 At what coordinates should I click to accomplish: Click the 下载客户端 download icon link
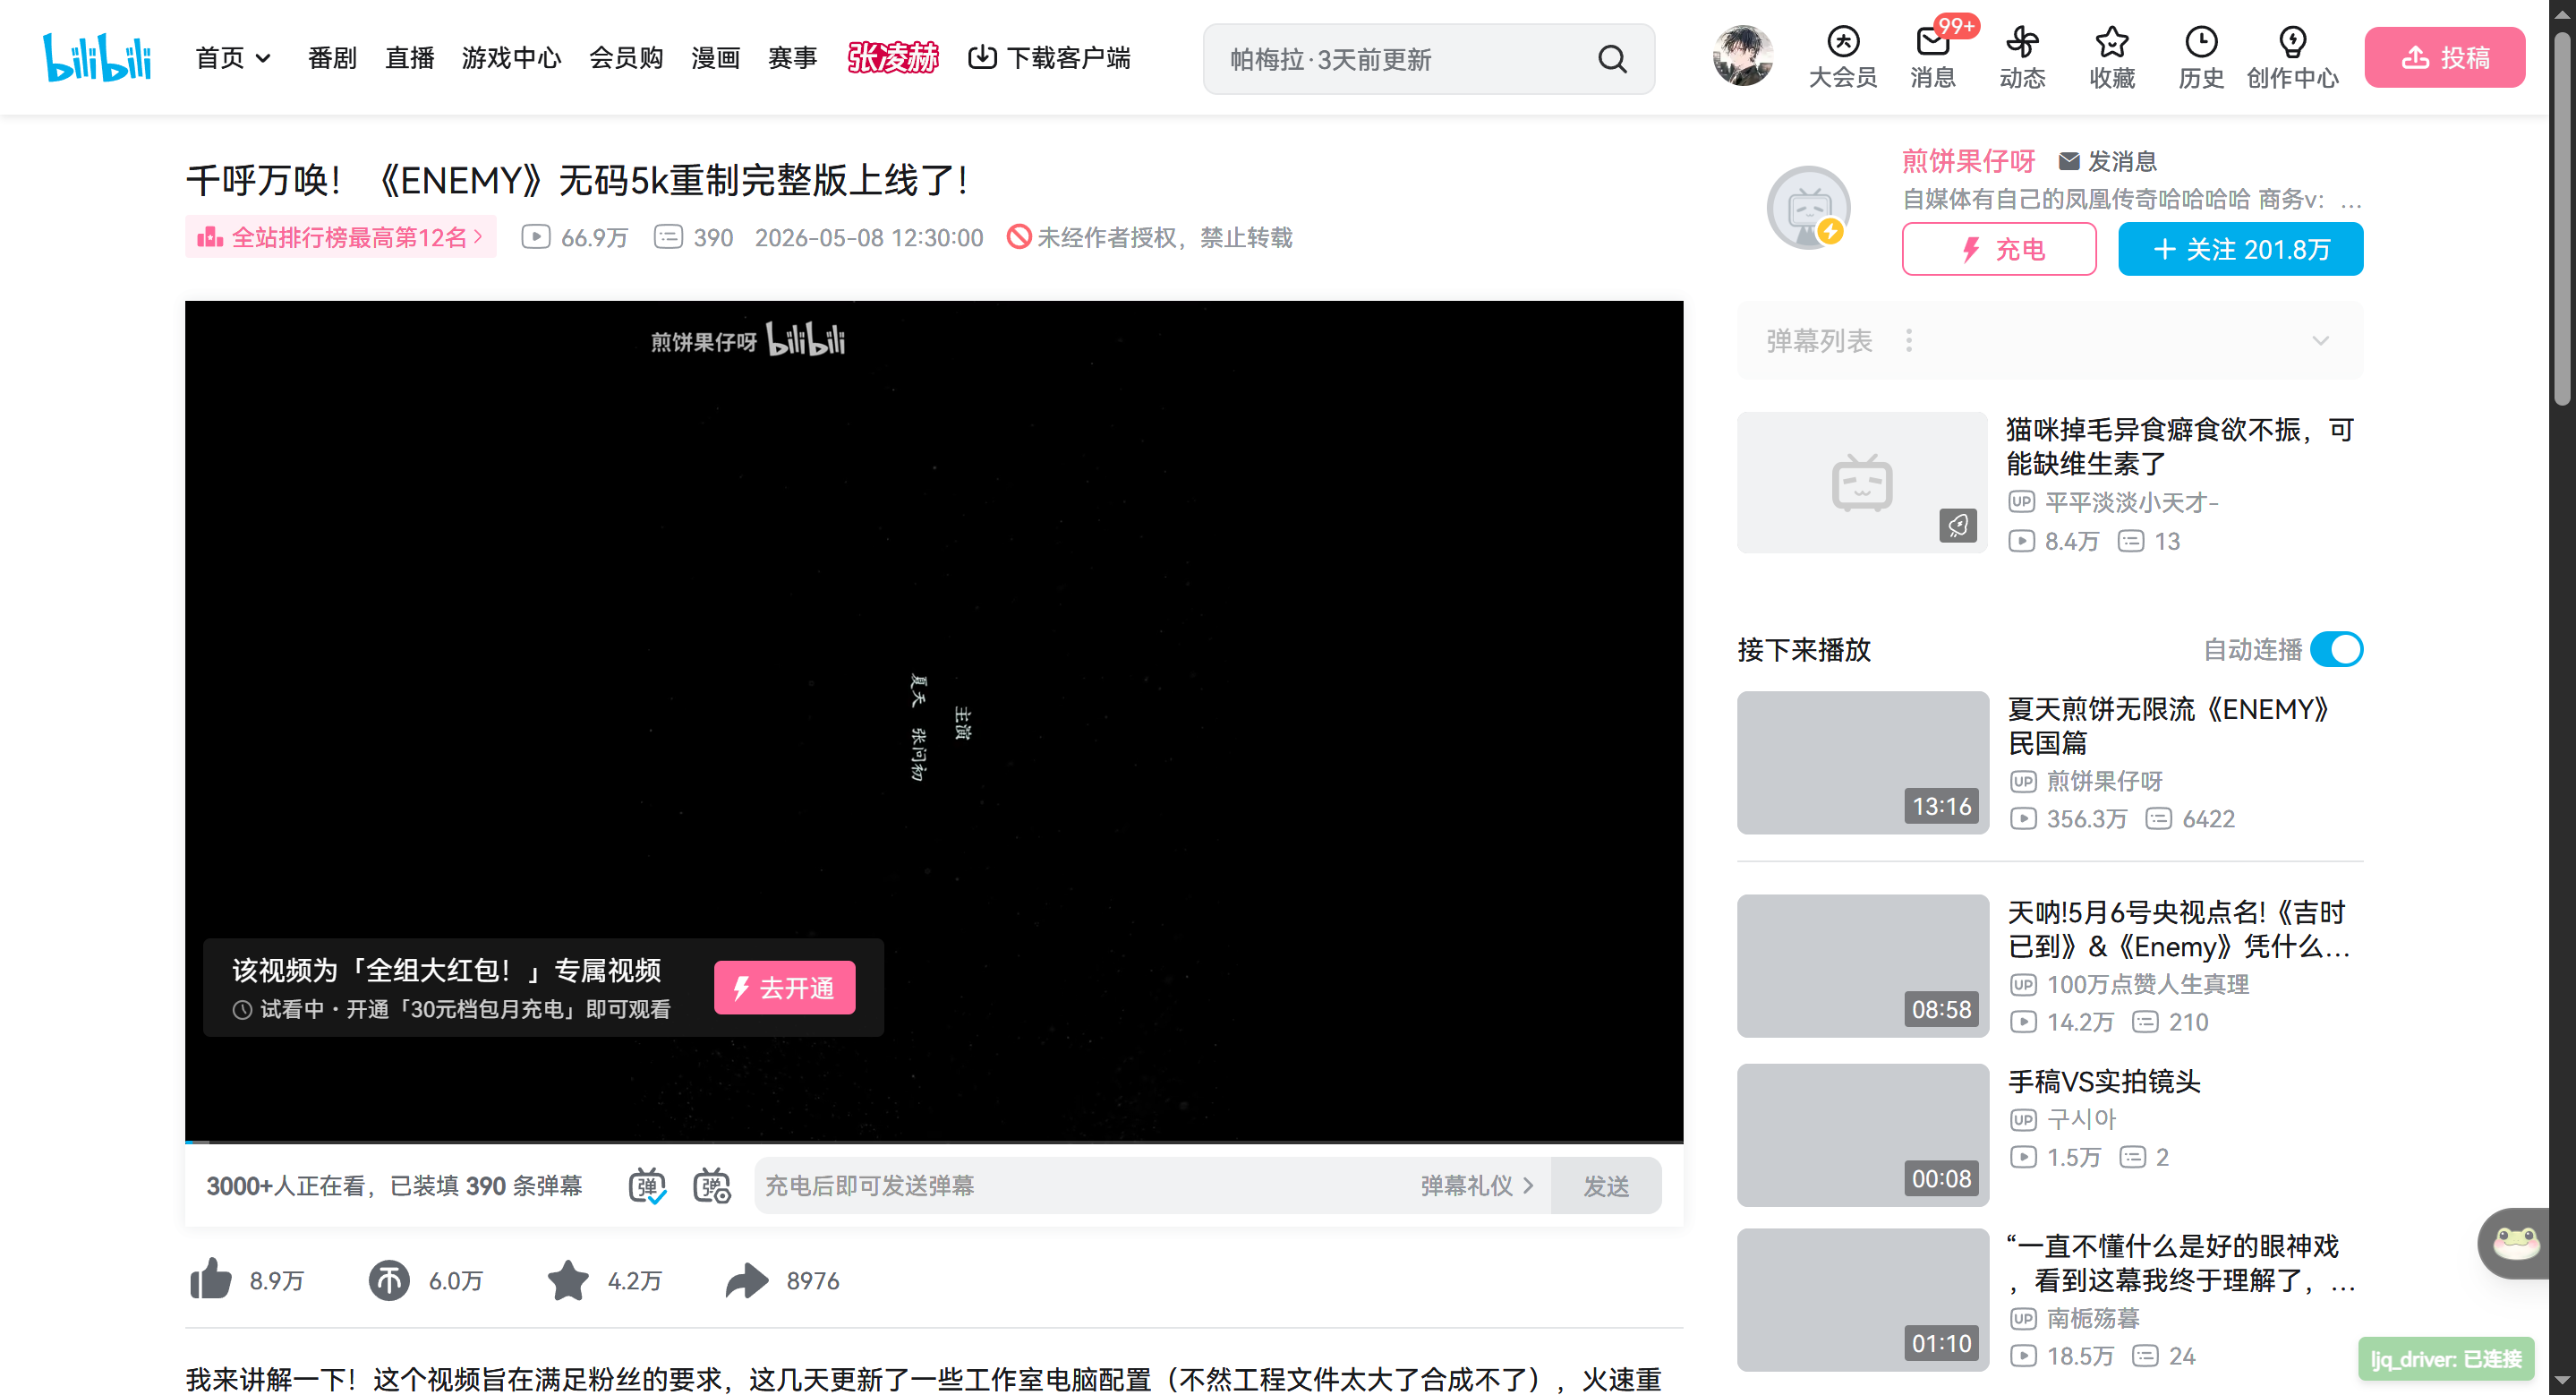[x=1049, y=57]
